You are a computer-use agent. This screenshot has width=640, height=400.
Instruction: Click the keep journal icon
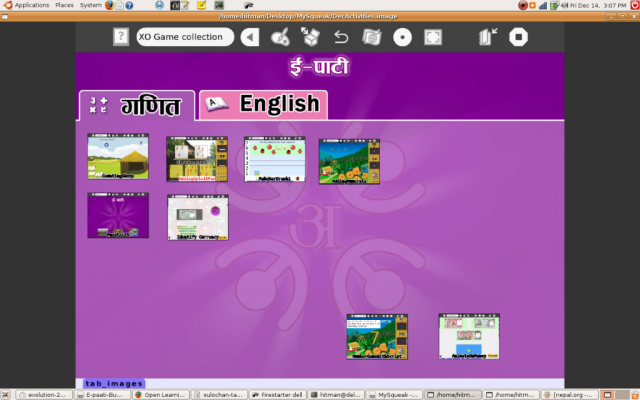tap(371, 37)
